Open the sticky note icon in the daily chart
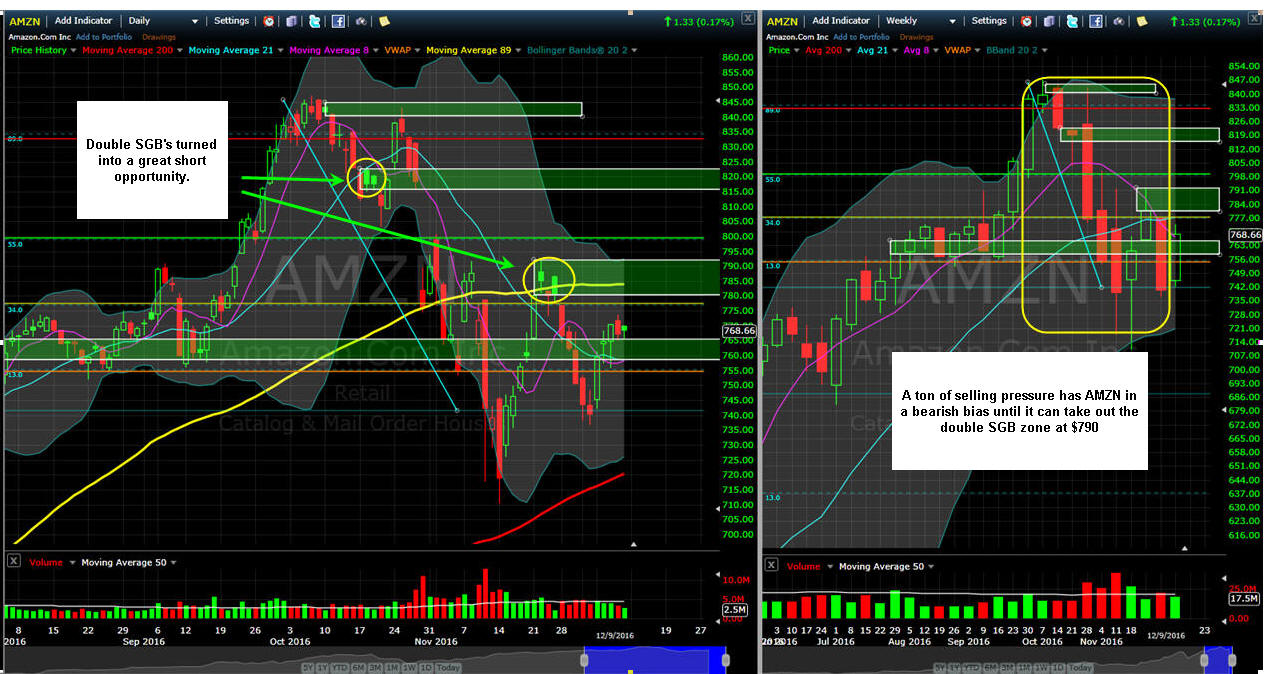The height and width of the screenshot is (674, 1272). click(384, 21)
